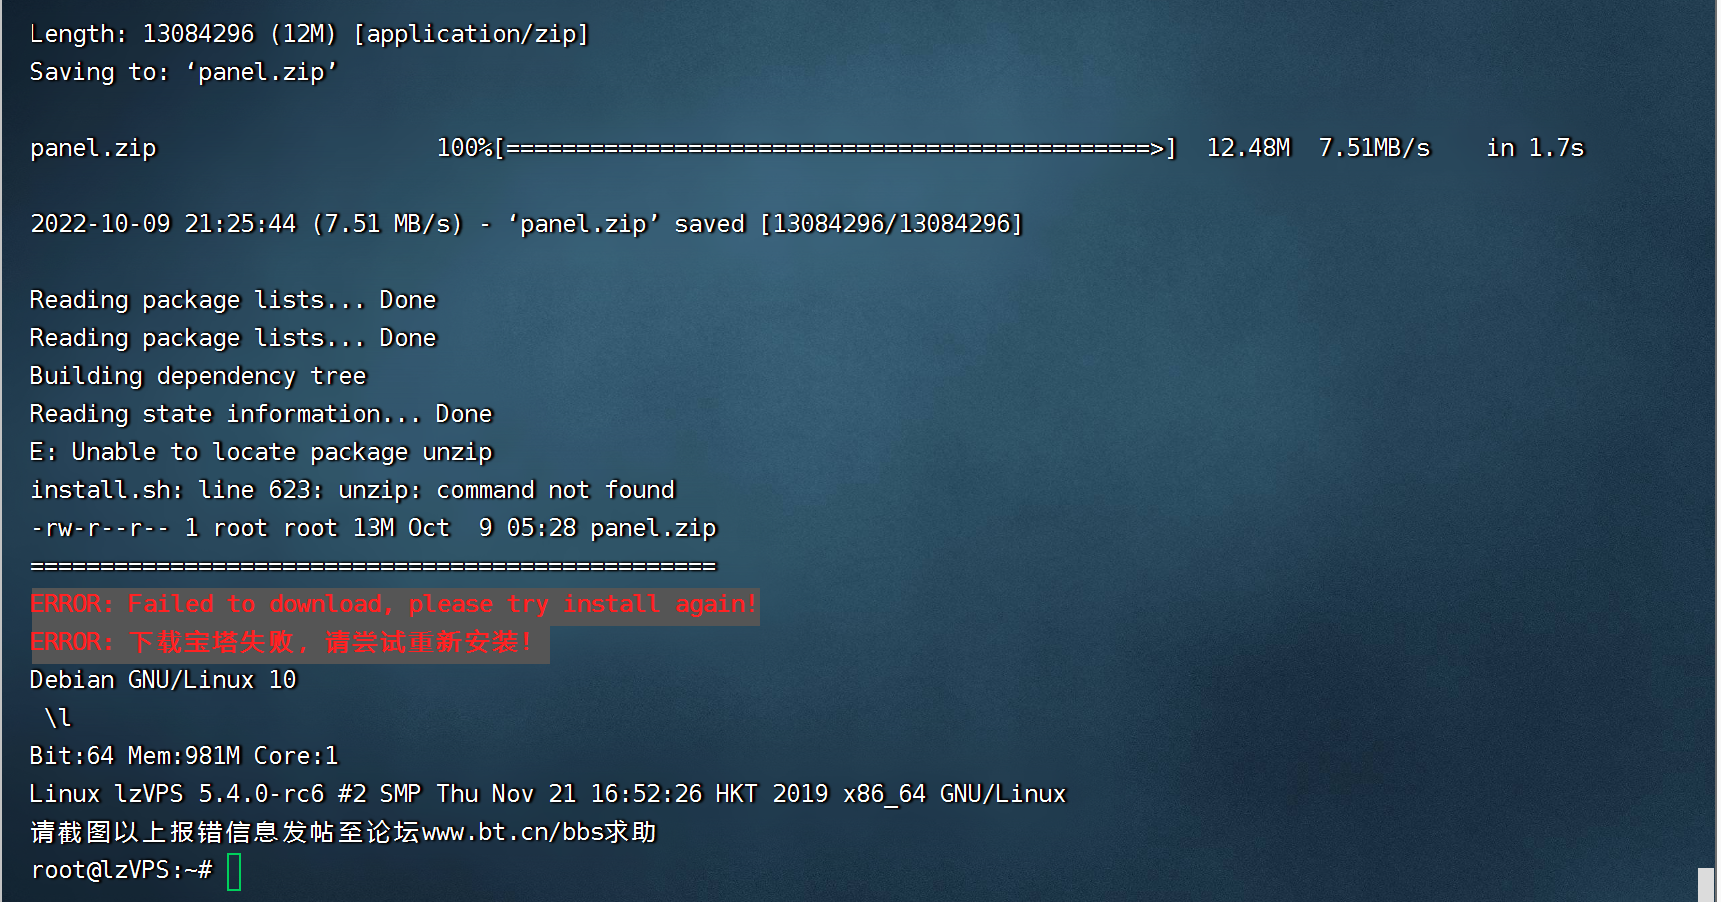The image size is (1721, 902).
Task: Click the vertical scrollbar thumb at bottom right
Action: (1706, 885)
